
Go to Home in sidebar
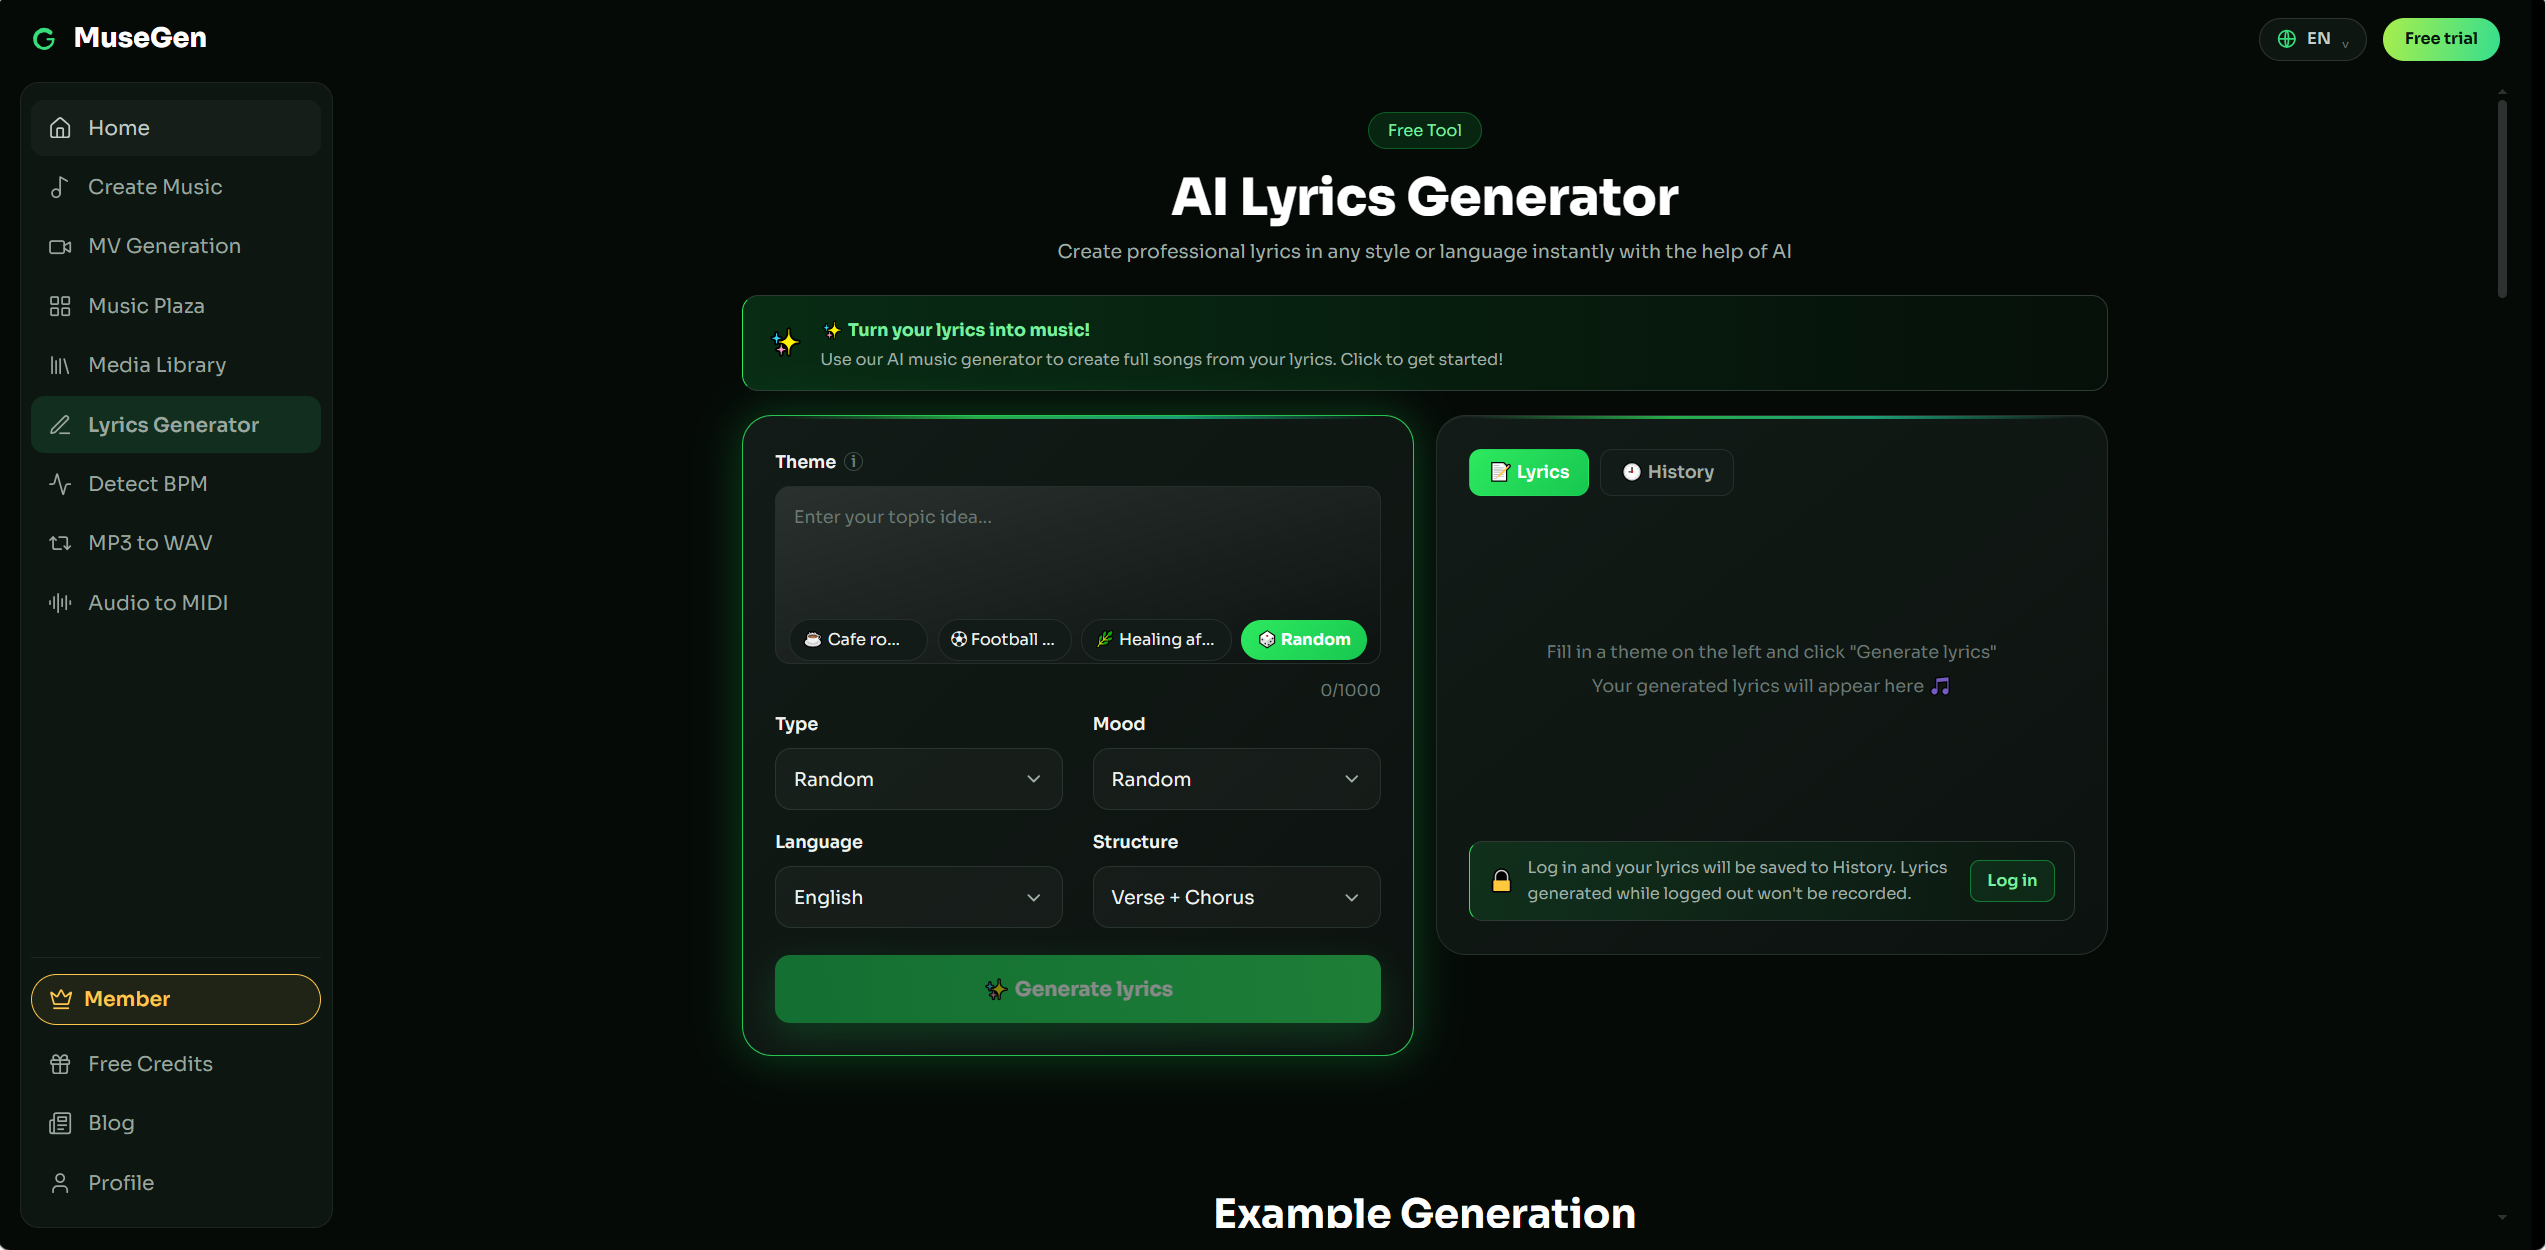176,128
